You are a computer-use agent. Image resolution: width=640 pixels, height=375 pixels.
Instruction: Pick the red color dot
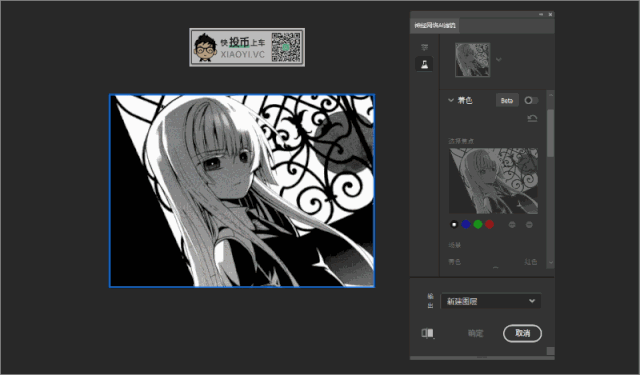pos(489,224)
